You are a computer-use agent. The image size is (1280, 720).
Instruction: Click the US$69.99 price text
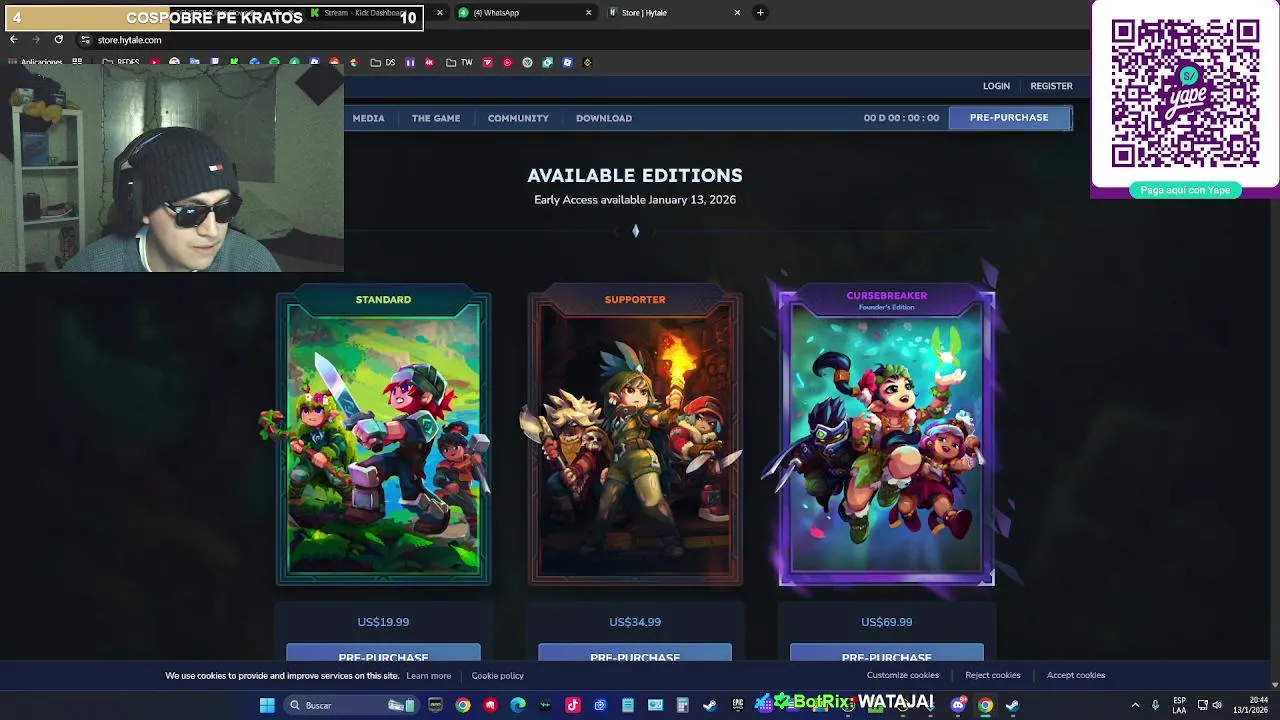[x=887, y=622]
